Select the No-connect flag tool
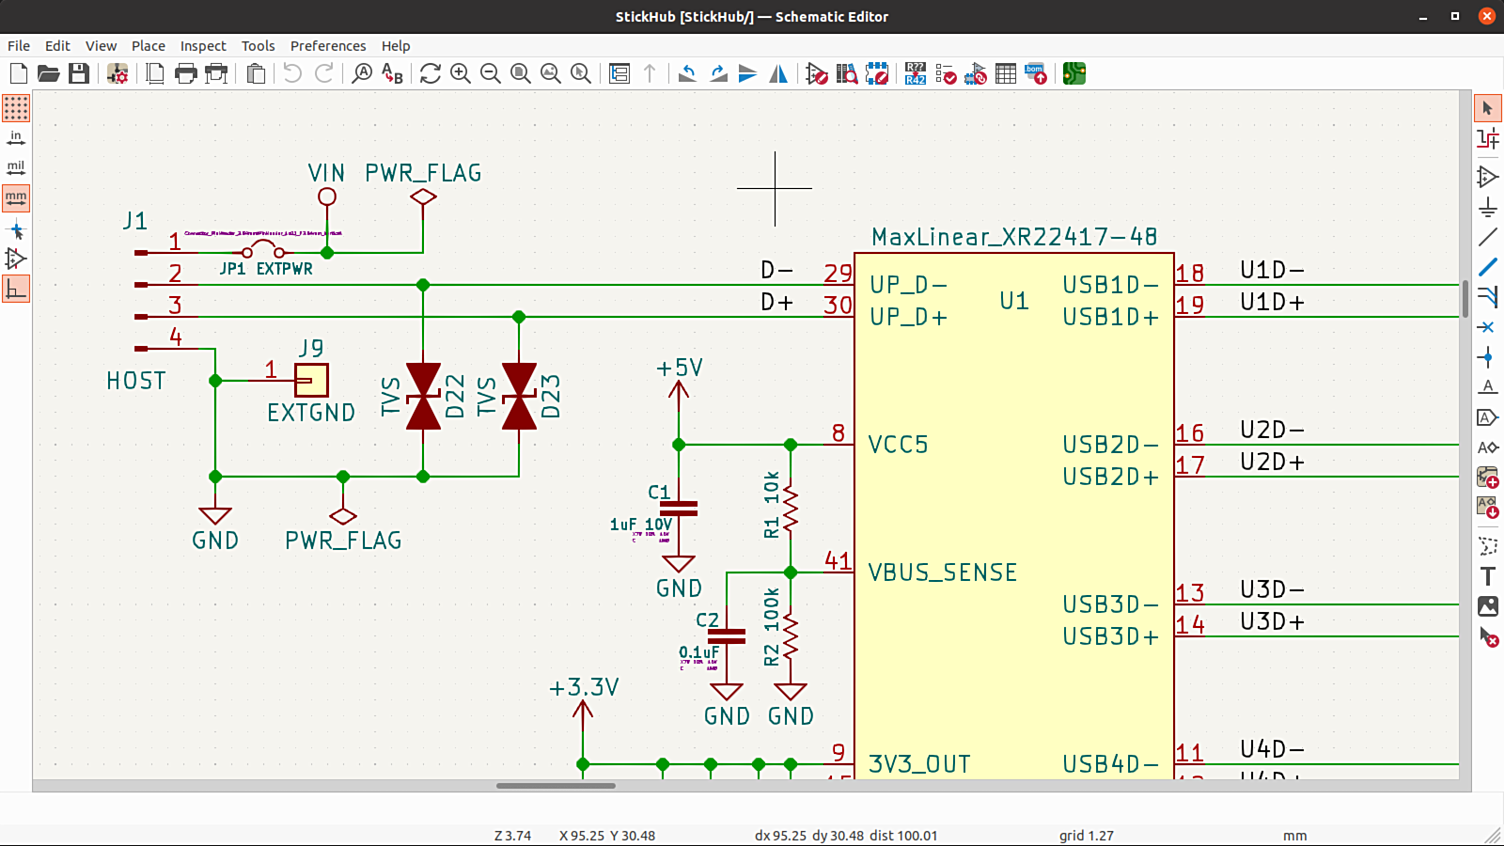 pos(1487,327)
